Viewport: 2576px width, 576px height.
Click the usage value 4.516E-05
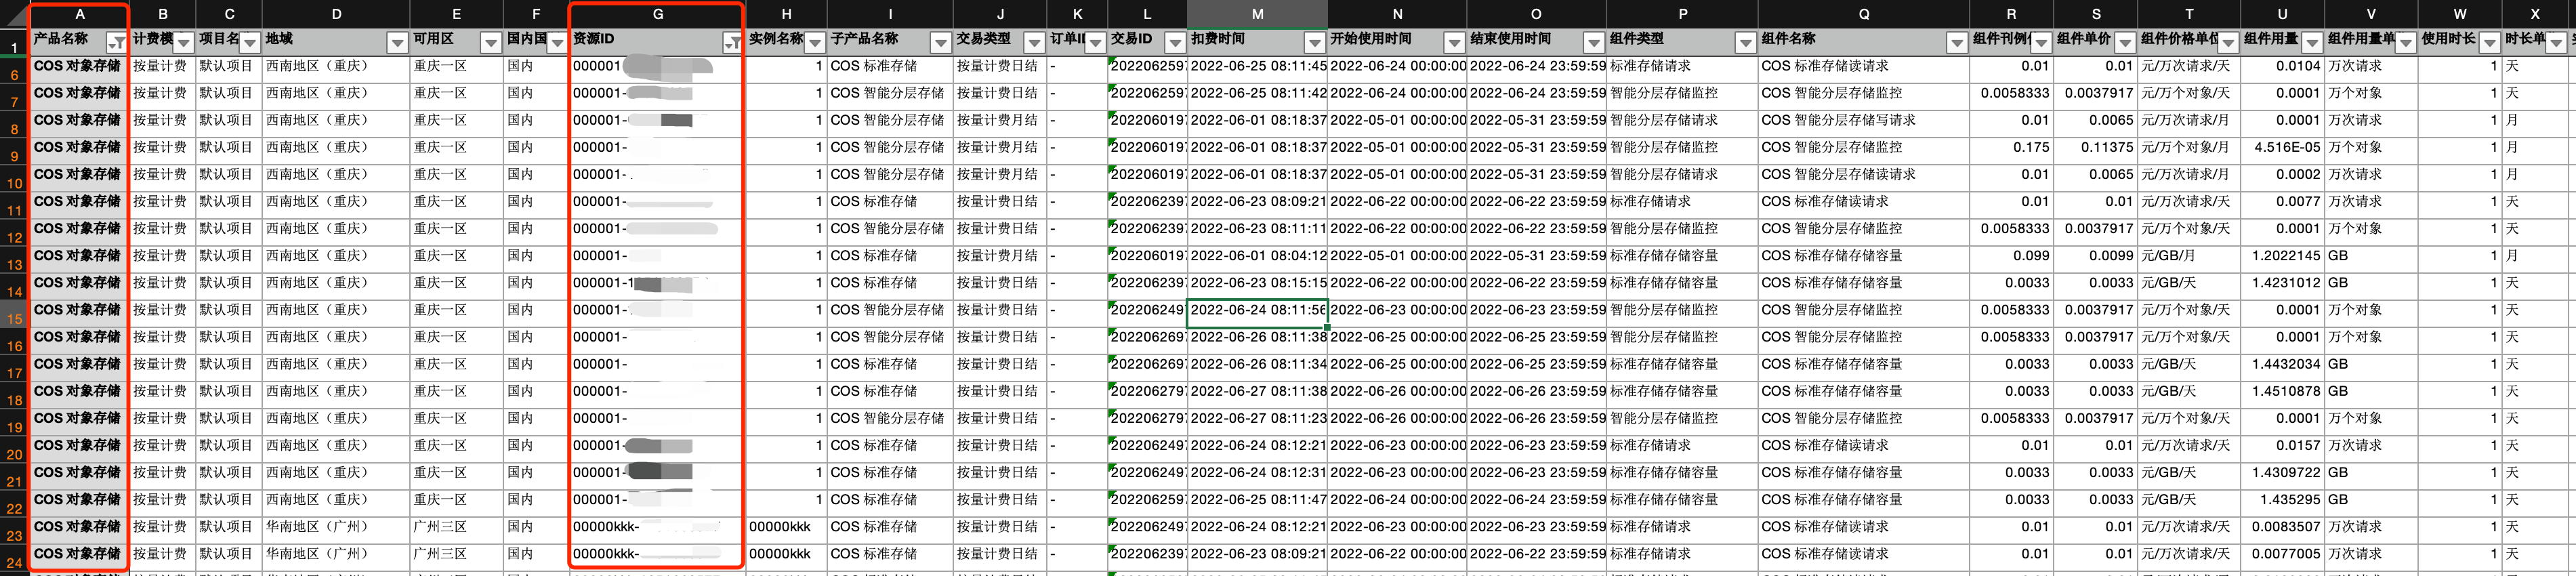(2287, 147)
